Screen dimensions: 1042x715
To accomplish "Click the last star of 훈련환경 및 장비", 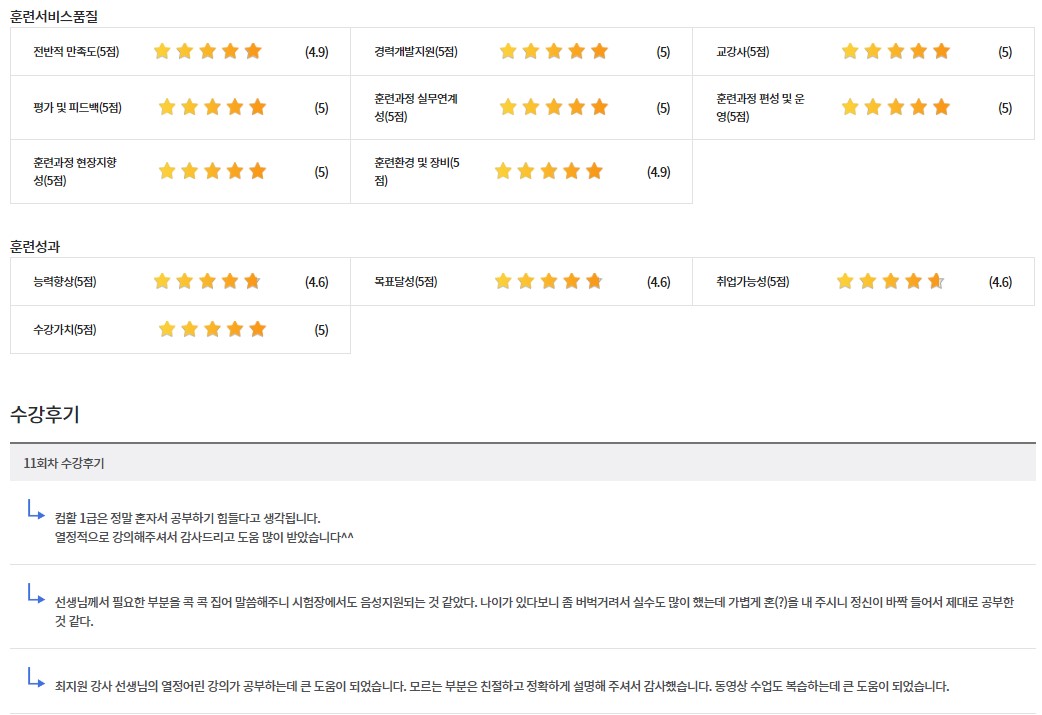I will click(594, 171).
